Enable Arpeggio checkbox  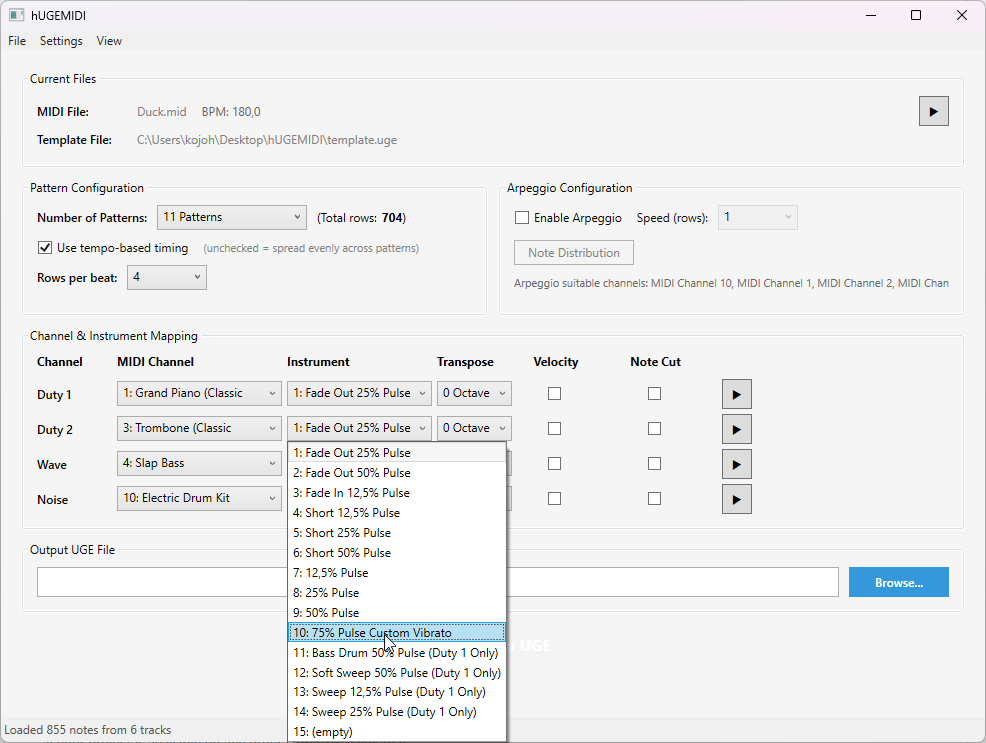(x=521, y=217)
